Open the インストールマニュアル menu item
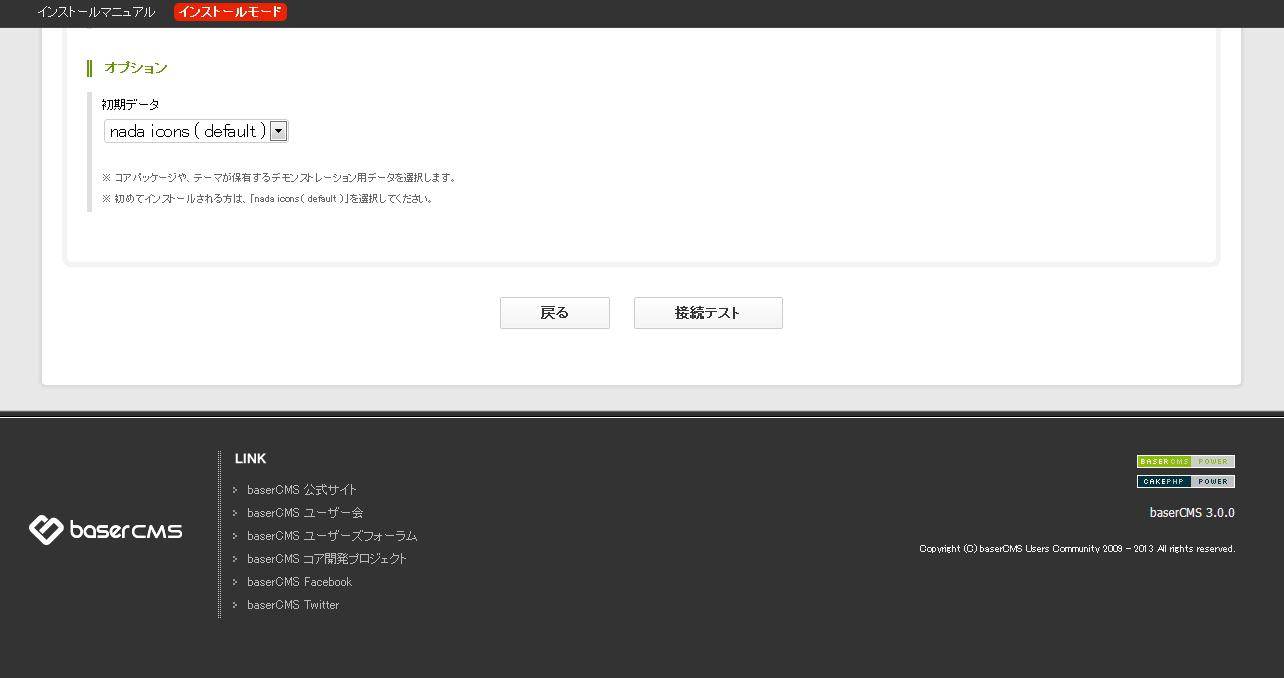 [x=95, y=13]
